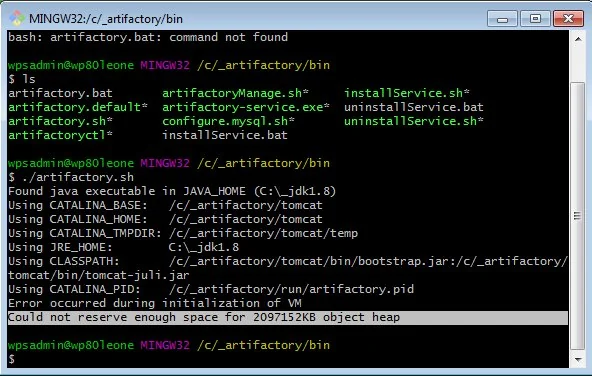
Task: Click the 'Using CATALINA_BASE:' line
Action: point(165,205)
